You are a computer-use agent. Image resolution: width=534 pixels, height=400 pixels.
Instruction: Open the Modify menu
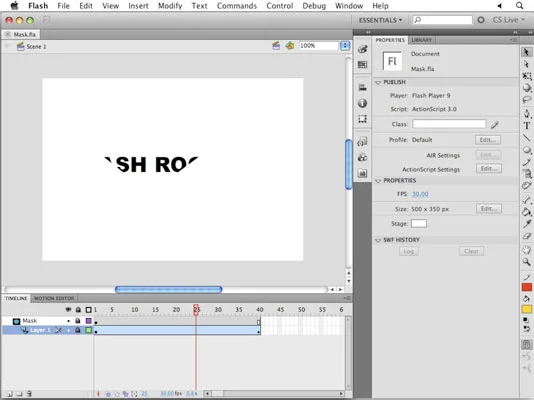pos(170,6)
